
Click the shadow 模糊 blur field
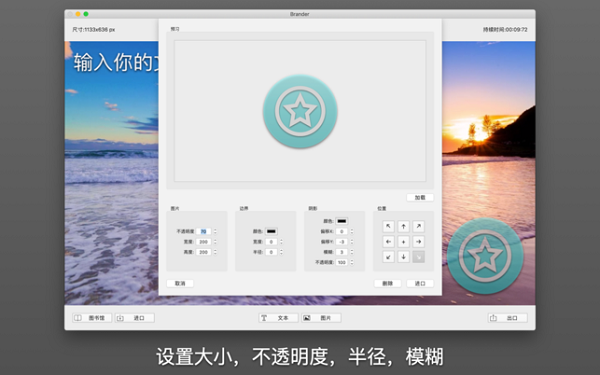coord(342,252)
